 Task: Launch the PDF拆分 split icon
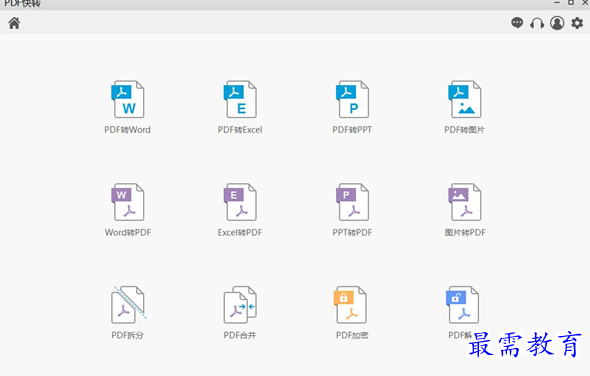coord(128,305)
